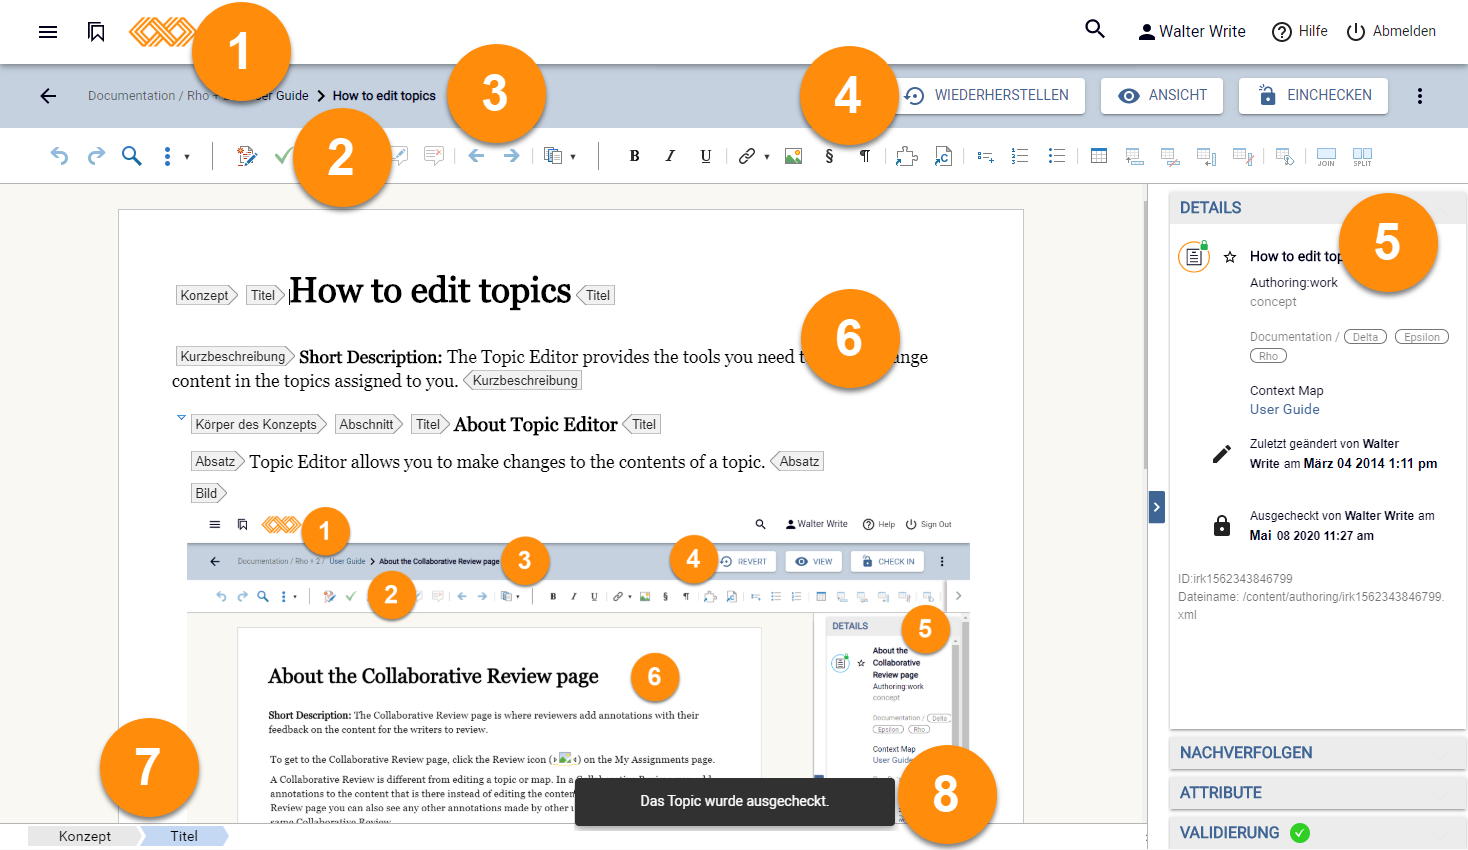Insert table column icon
The height and width of the screenshot is (850, 1468).
(x=1207, y=156)
